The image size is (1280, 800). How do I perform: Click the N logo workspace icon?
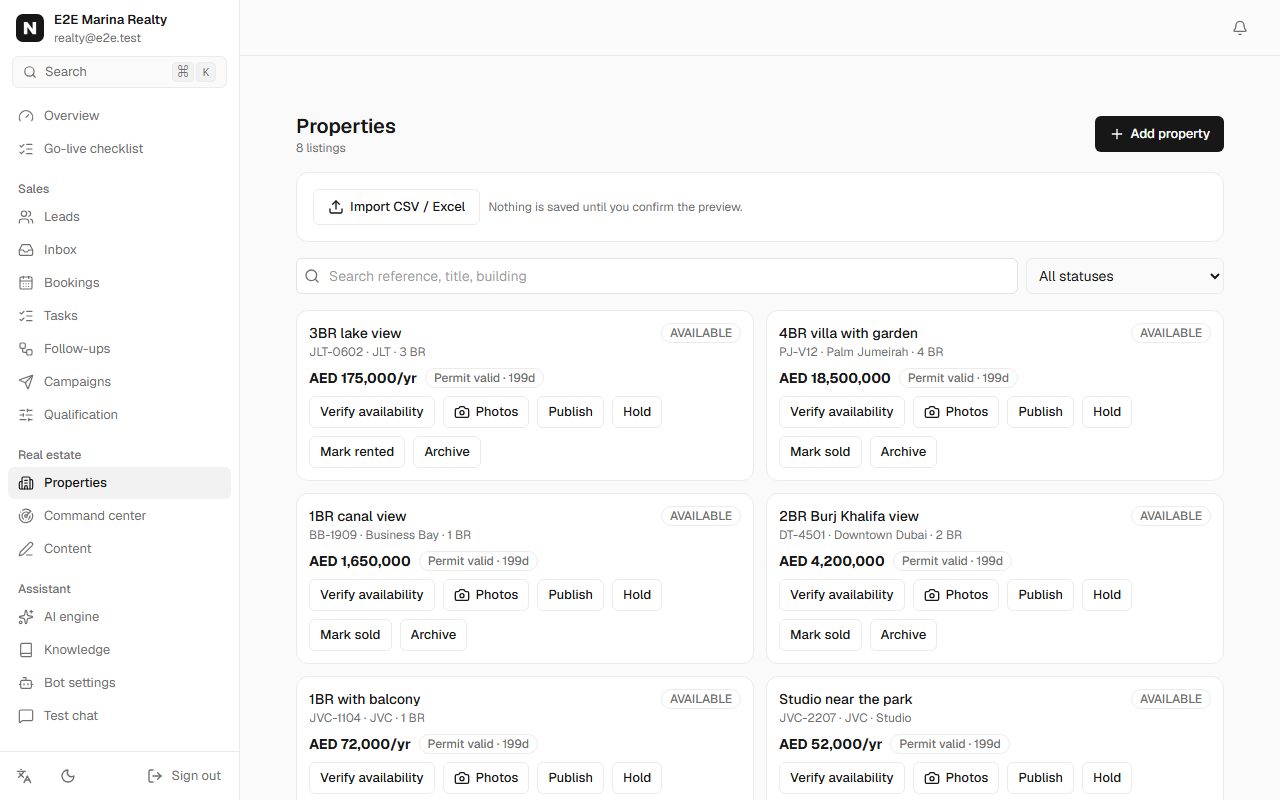pyautogui.click(x=30, y=28)
